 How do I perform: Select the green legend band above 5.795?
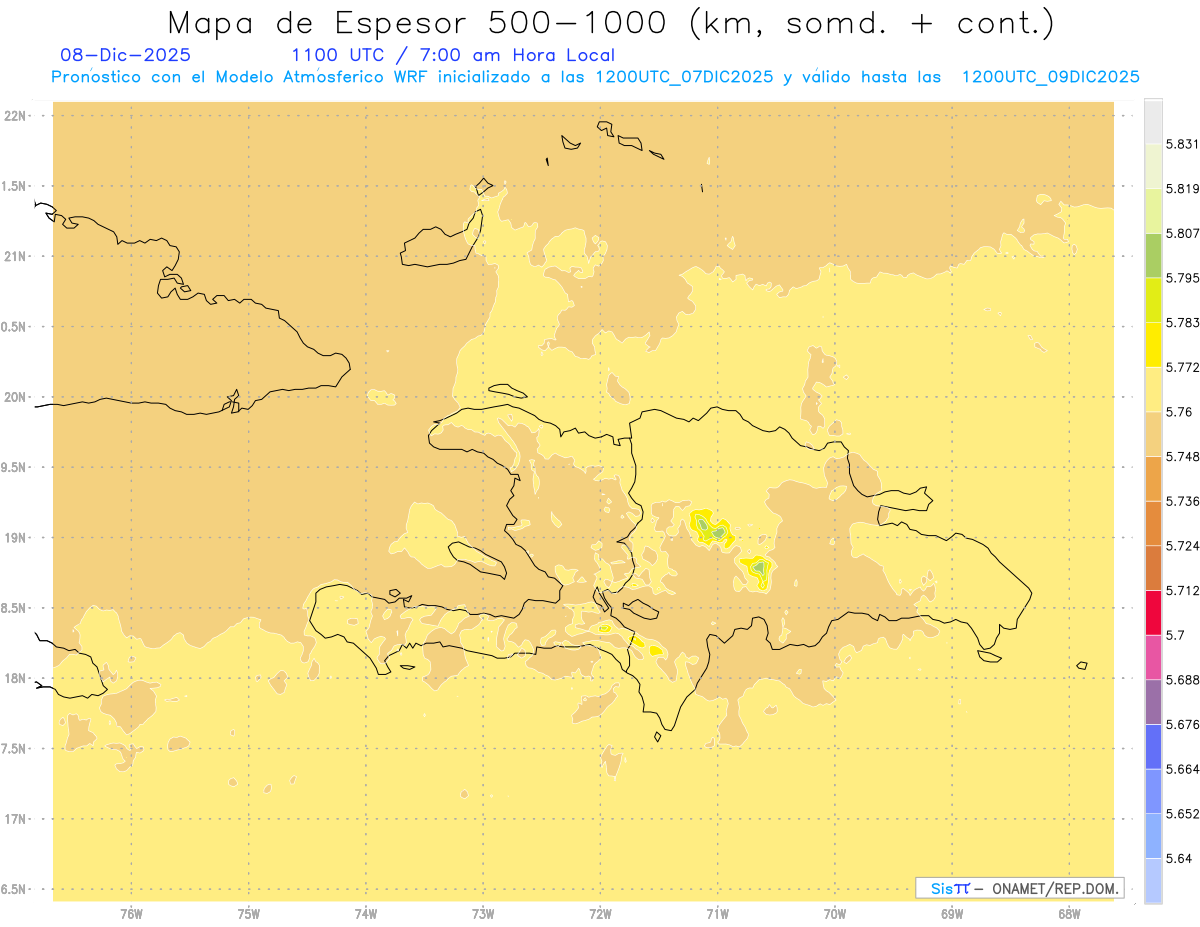(x=1153, y=255)
